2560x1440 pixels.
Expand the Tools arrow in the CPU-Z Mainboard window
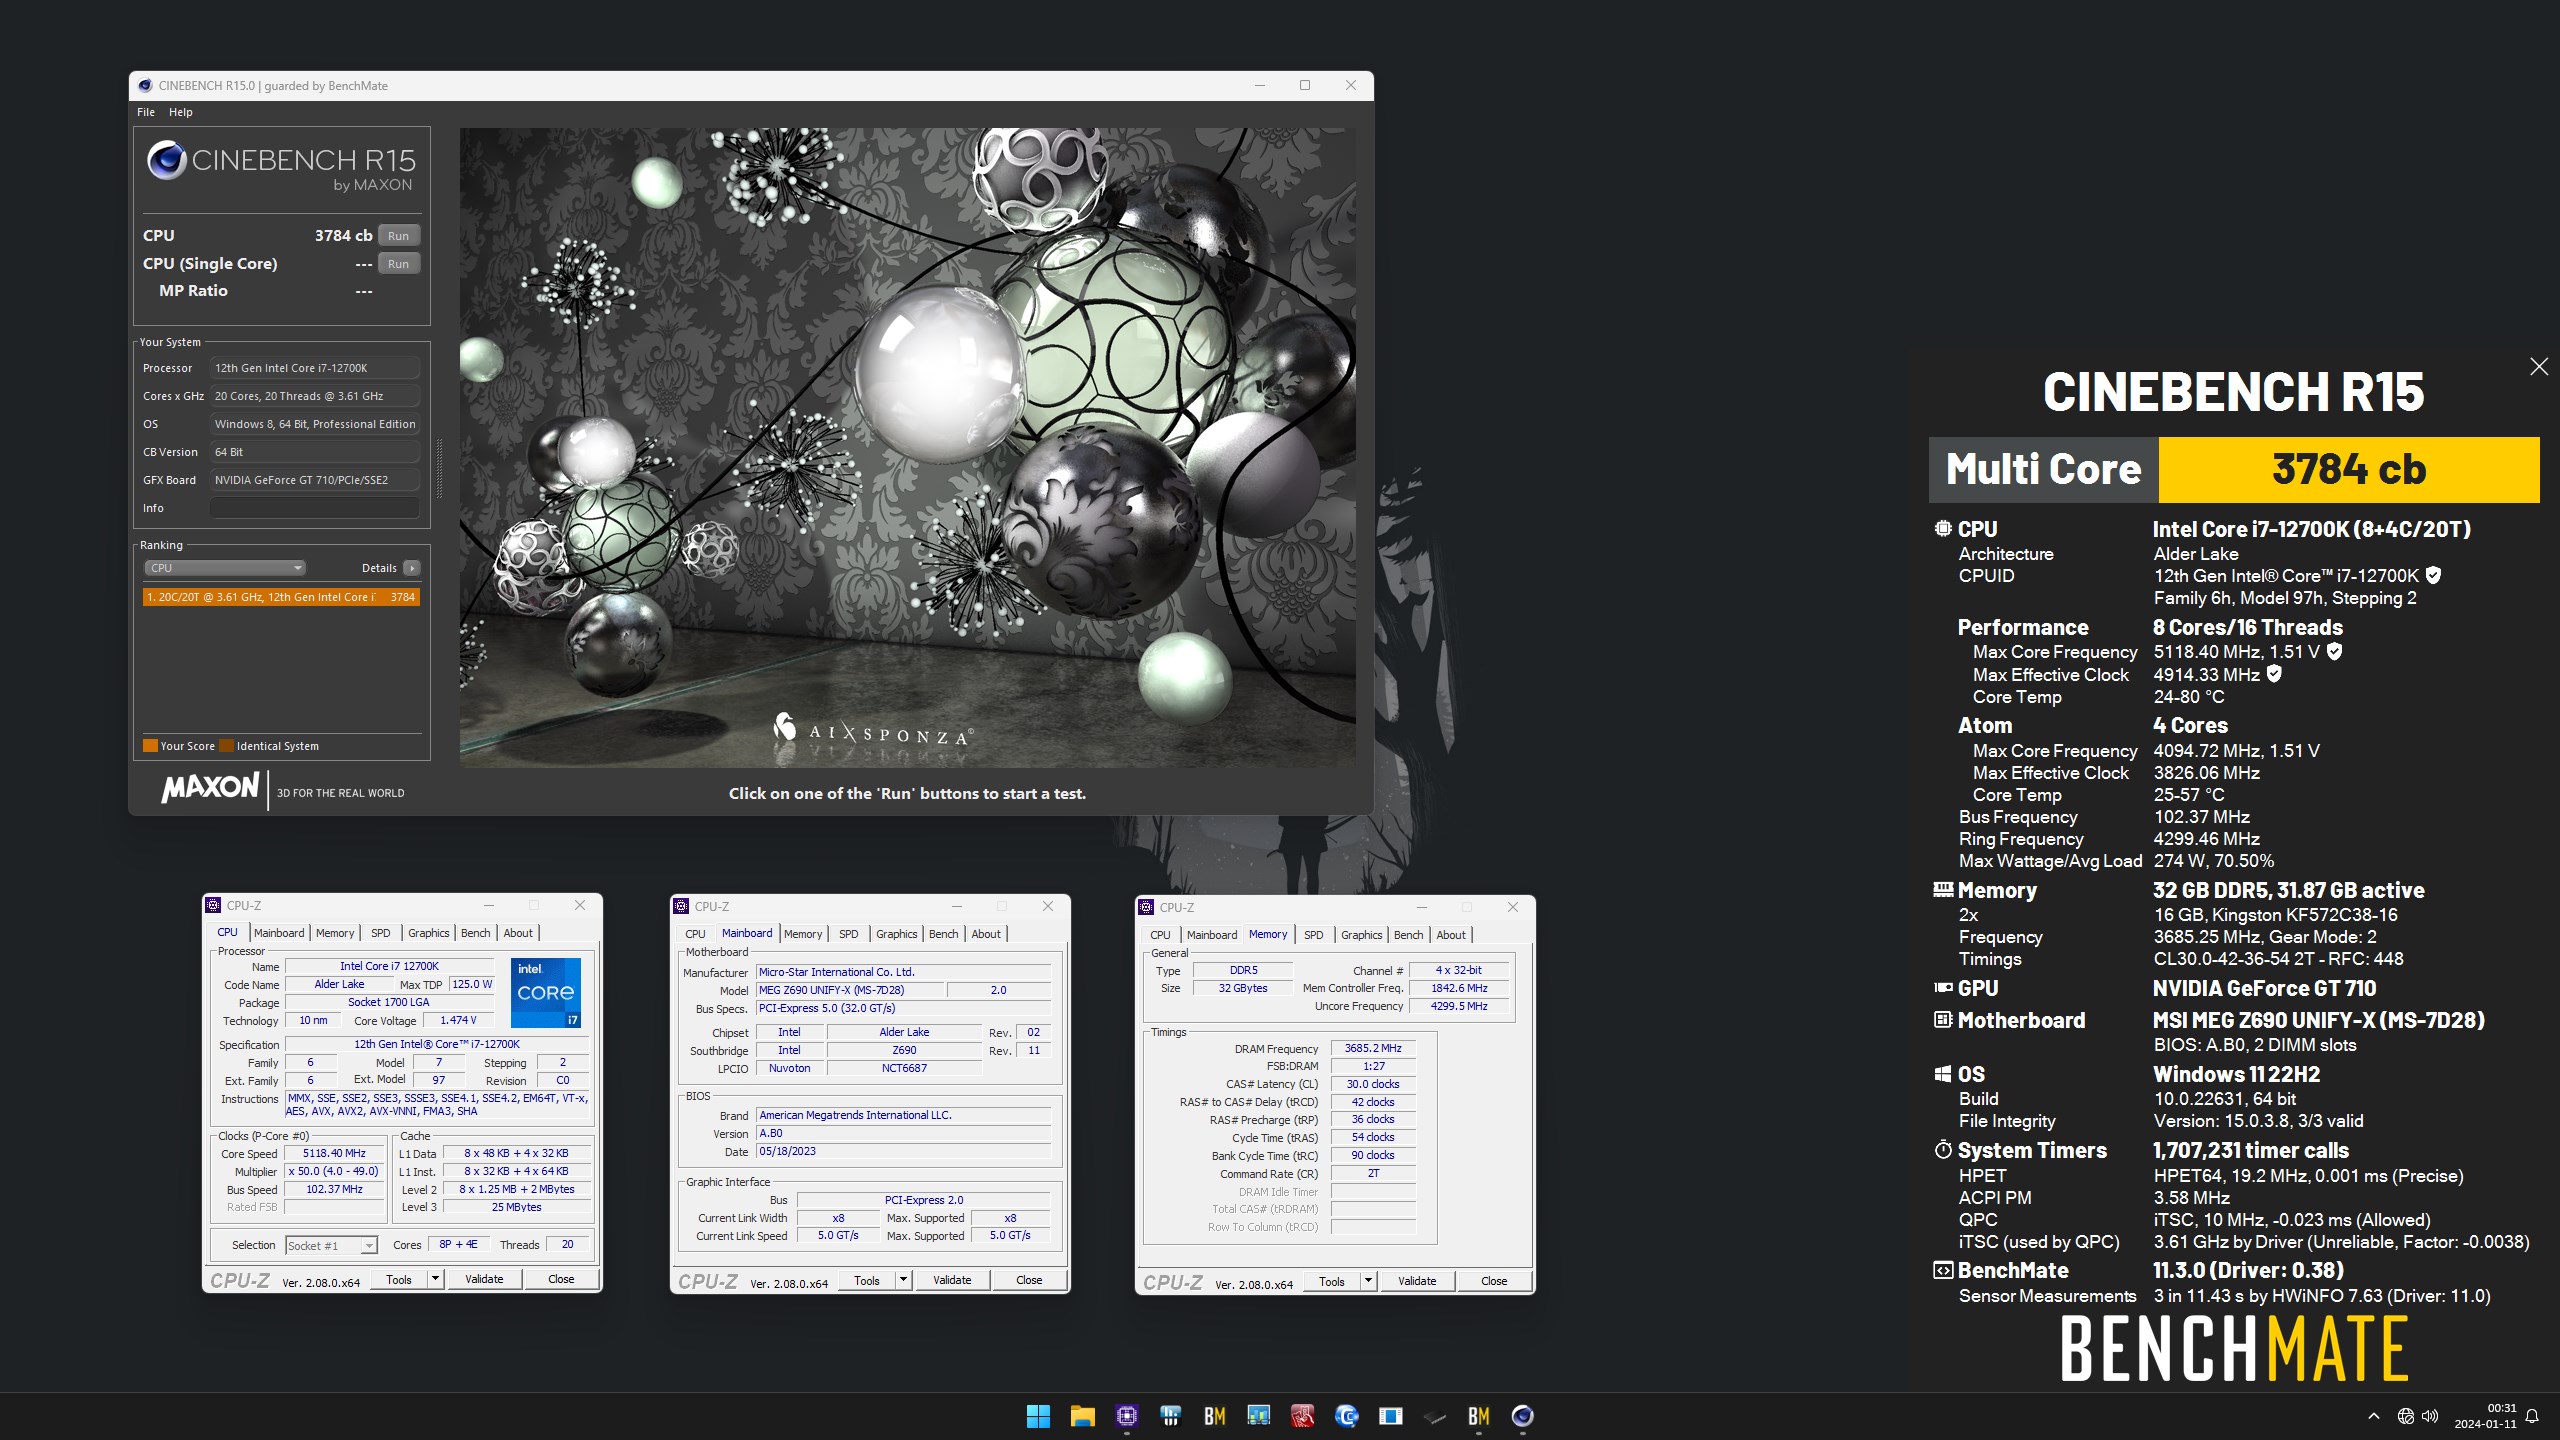click(903, 1280)
